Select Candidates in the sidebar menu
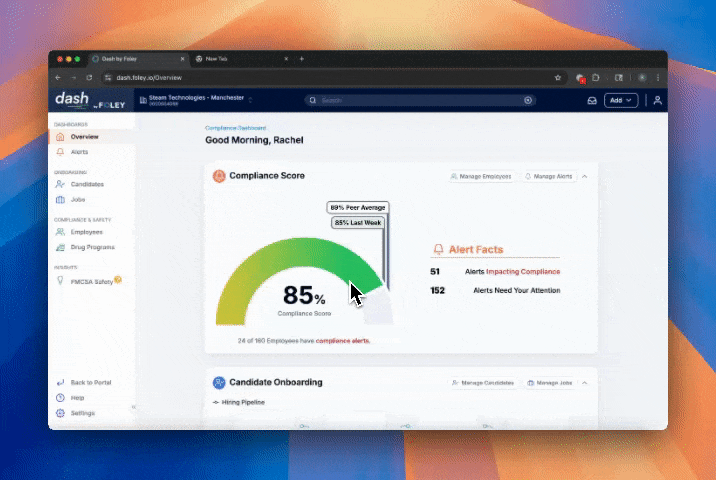Image resolution: width=716 pixels, height=480 pixels. [x=87, y=184]
